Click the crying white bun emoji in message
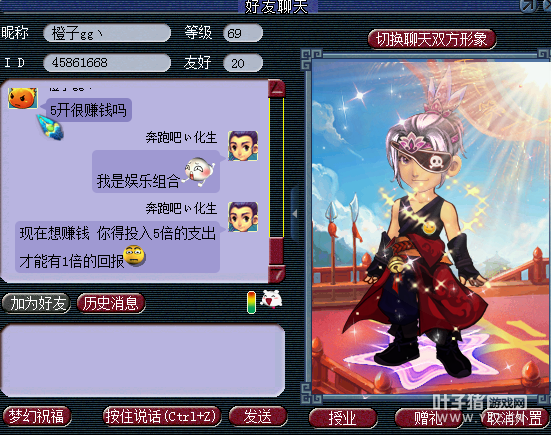551x435 pixels. (x=199, y=171)
